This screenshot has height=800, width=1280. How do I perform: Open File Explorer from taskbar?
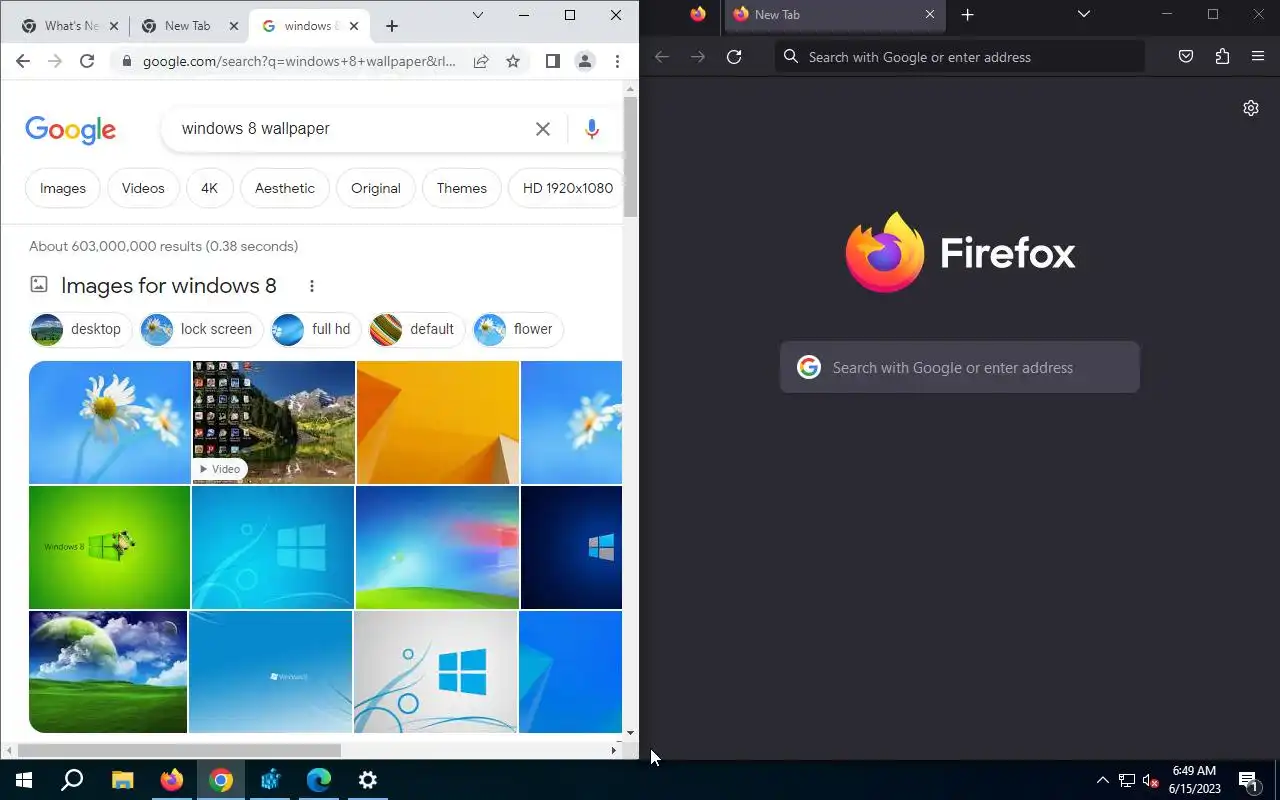coord(122,780)
